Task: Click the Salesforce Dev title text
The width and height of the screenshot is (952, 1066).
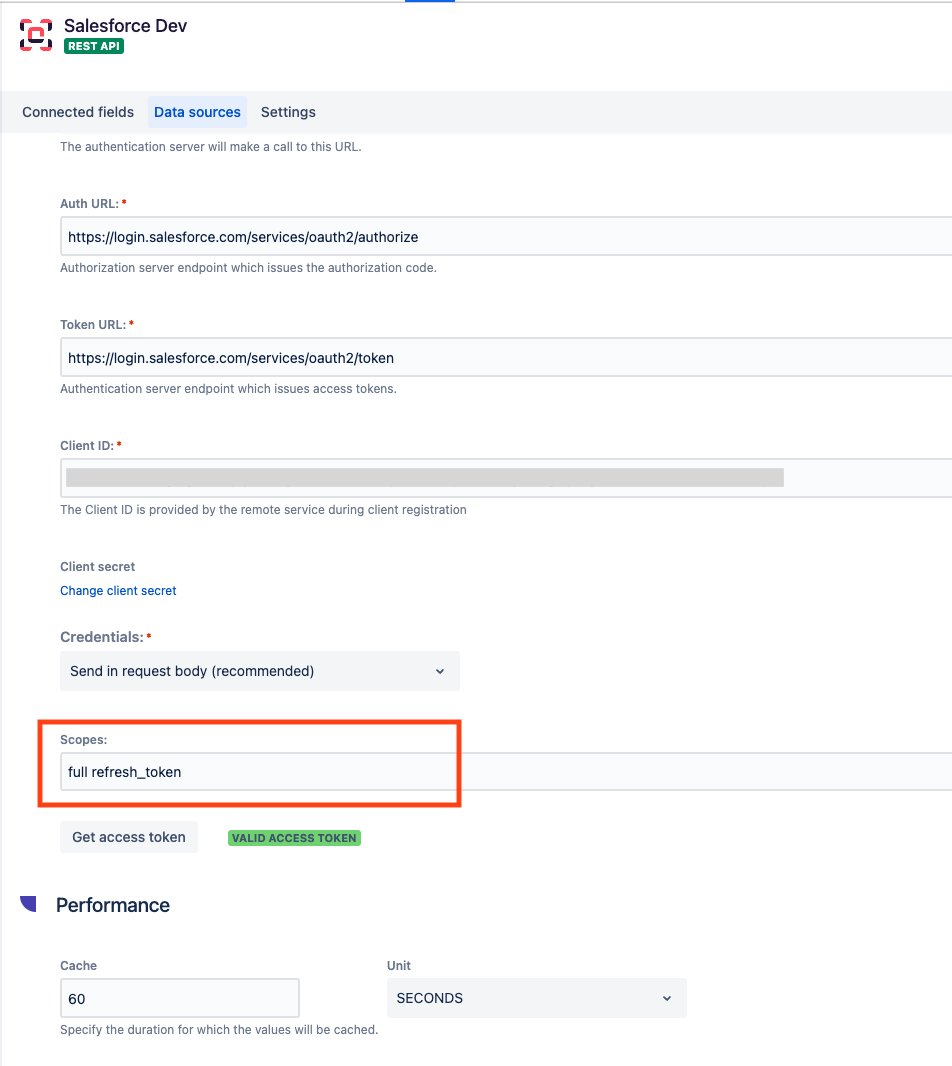Action: click(x=125, y=25)
